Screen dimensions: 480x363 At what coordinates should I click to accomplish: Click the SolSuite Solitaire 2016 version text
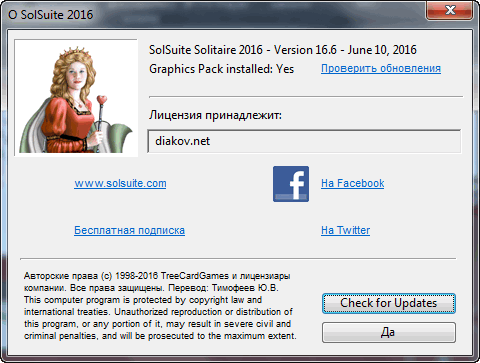tap(283, 50)
